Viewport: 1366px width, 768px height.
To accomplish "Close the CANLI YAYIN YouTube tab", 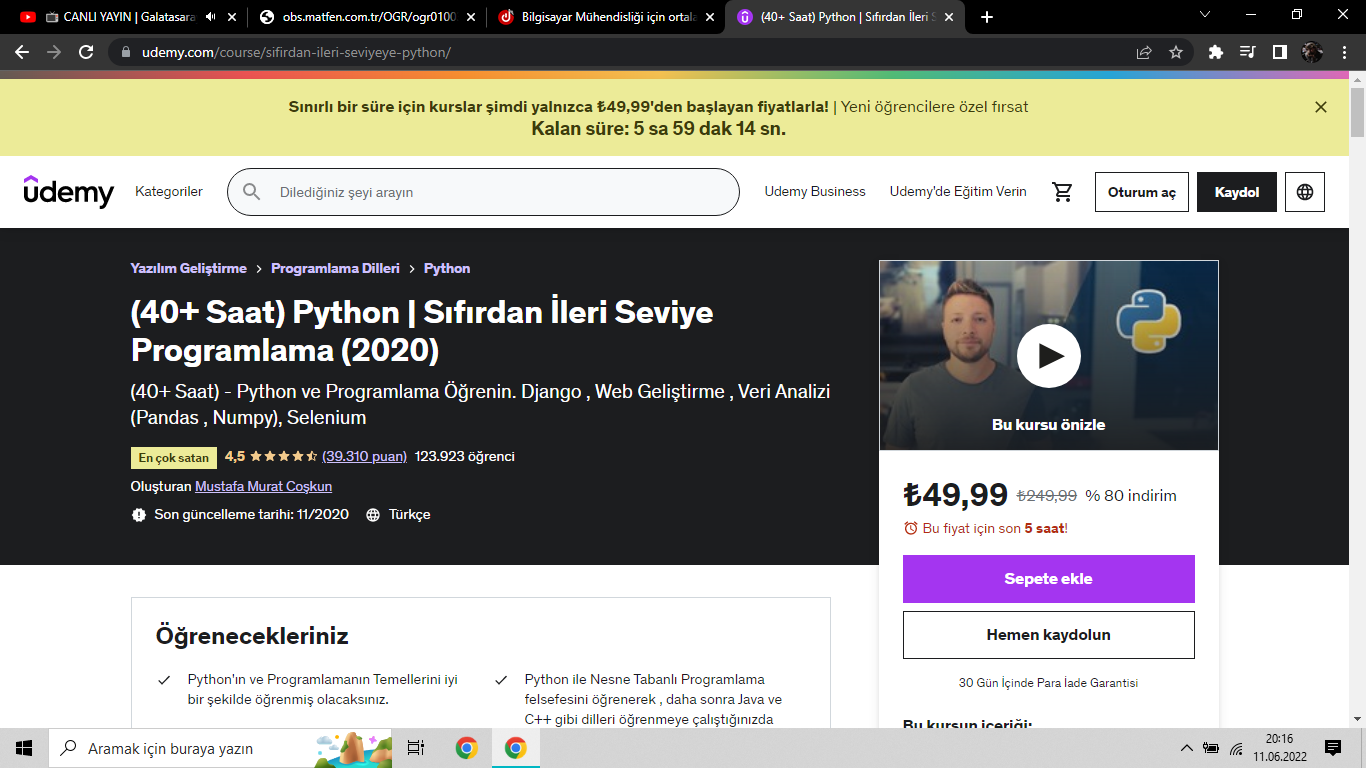I will tap(232, 17).
